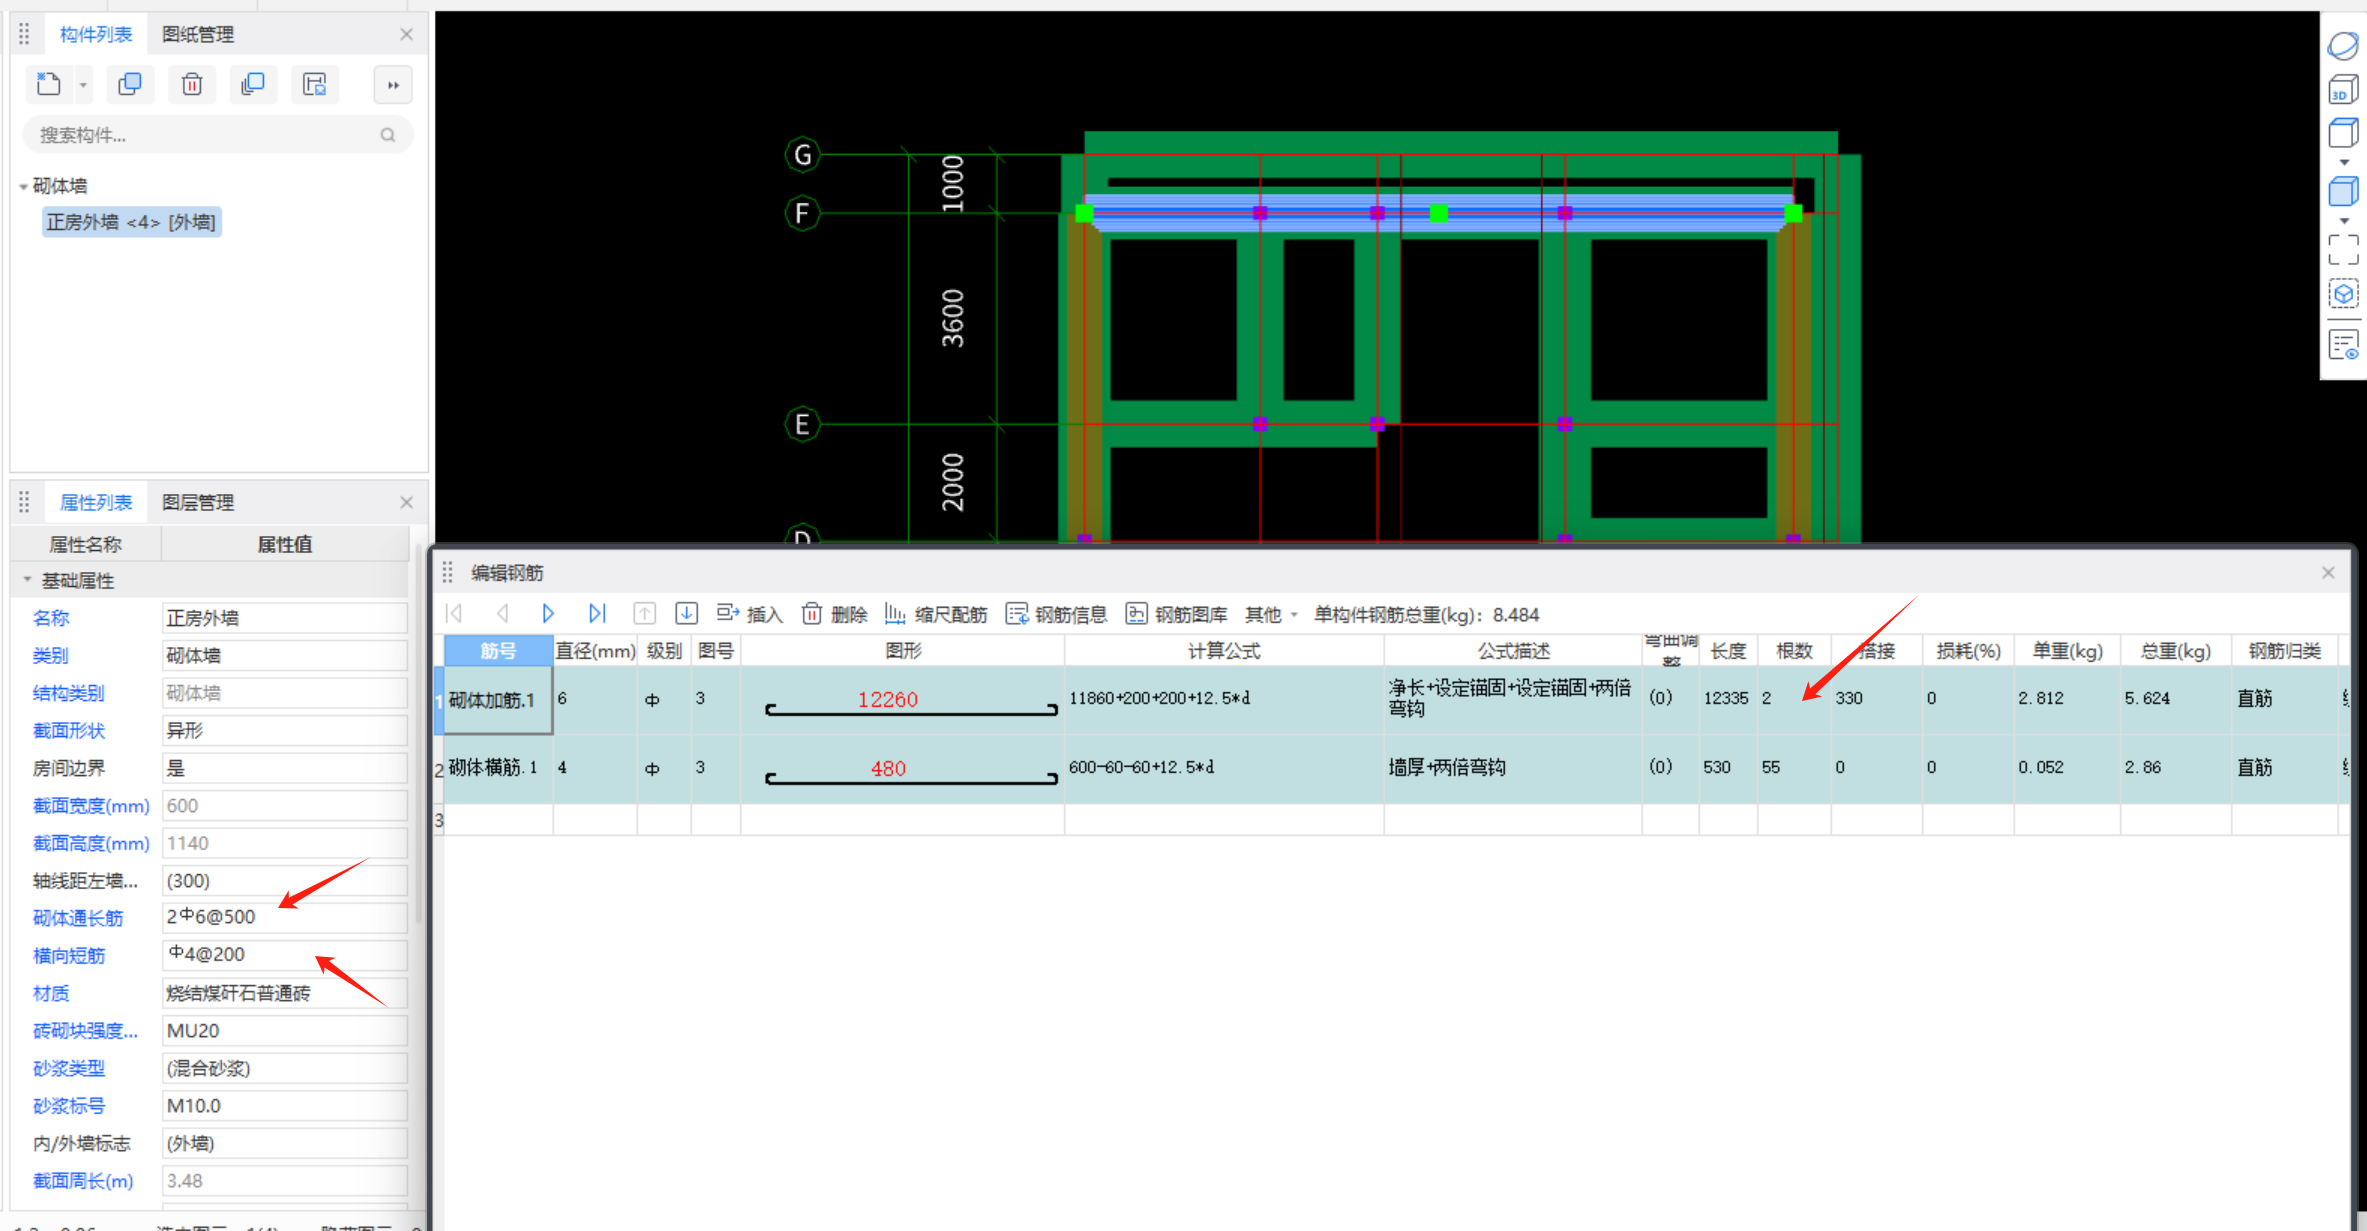Screen dimensions: 2367x1231
Task: Click 材质 value 烧结煤矸石普通砖
Action: (x=285, y=993)
